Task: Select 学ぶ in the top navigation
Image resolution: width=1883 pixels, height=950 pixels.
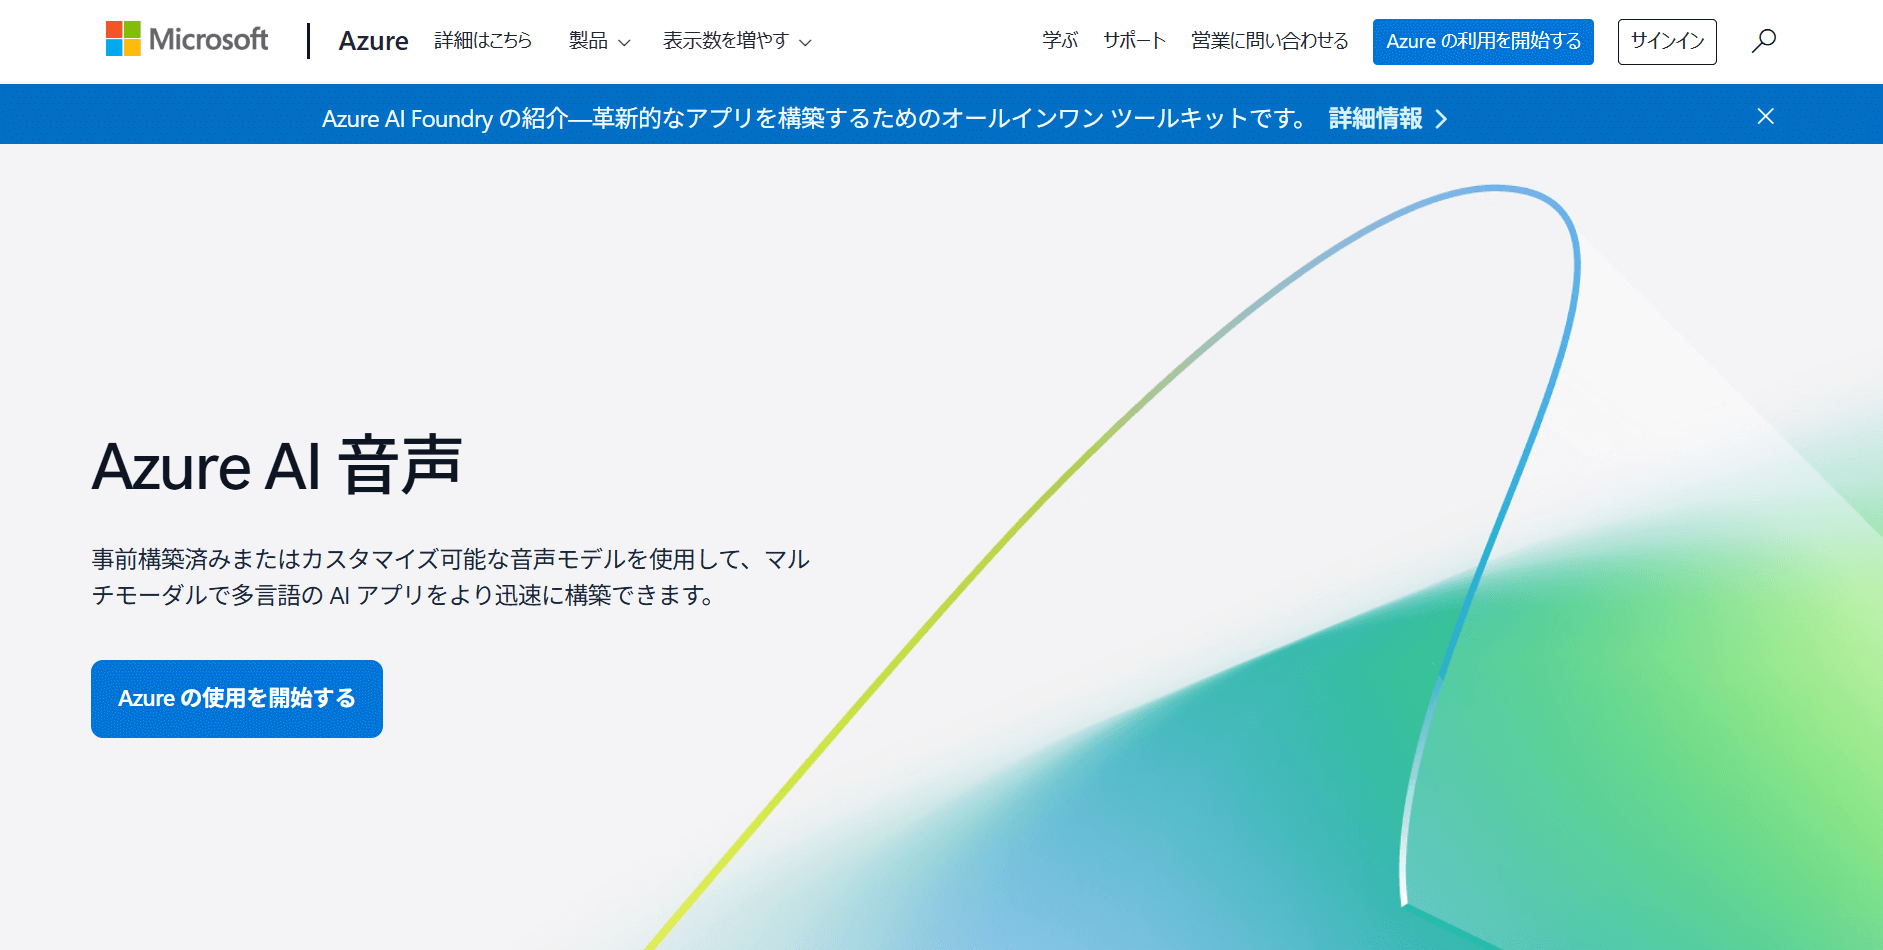Action: (x=1059, y=41)
